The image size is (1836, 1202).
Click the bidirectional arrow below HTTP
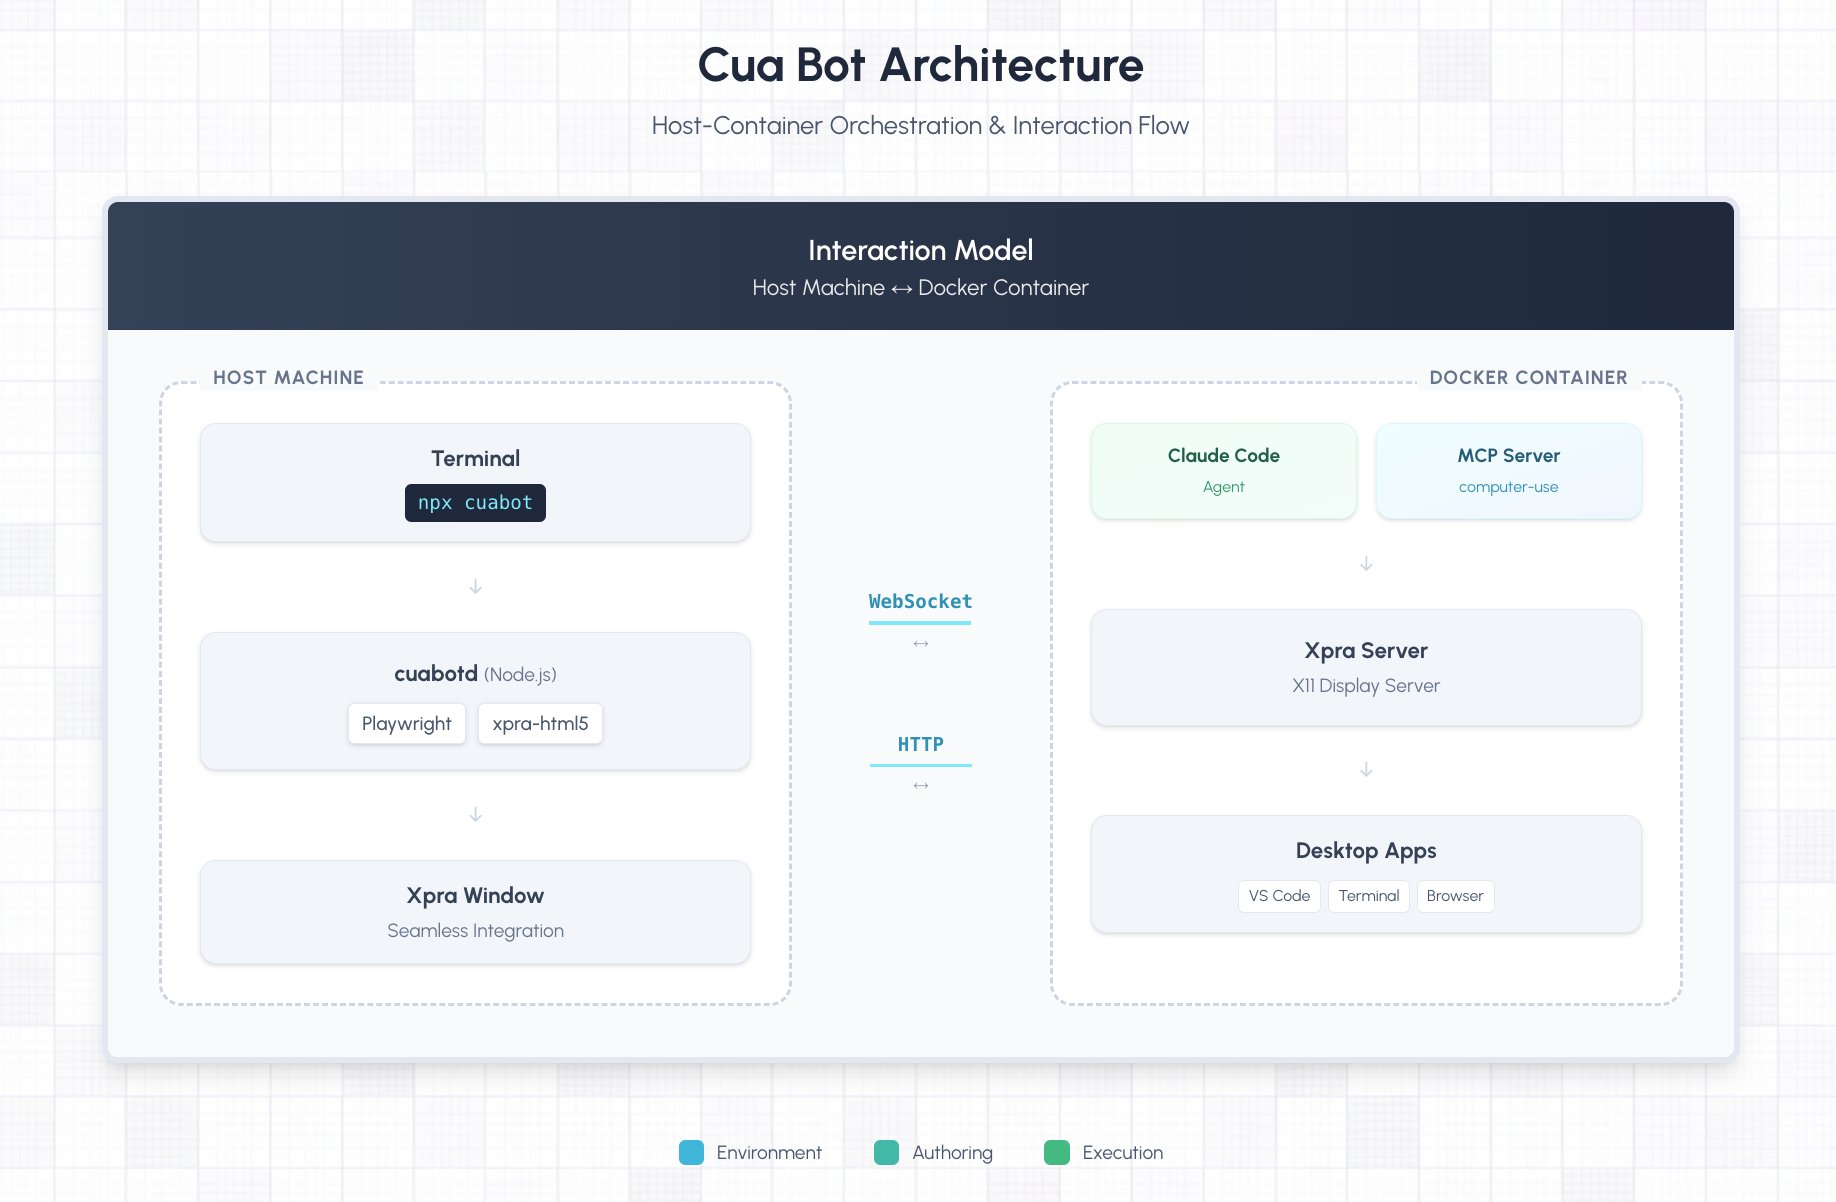pyautogui.click(x=921, y=786)
